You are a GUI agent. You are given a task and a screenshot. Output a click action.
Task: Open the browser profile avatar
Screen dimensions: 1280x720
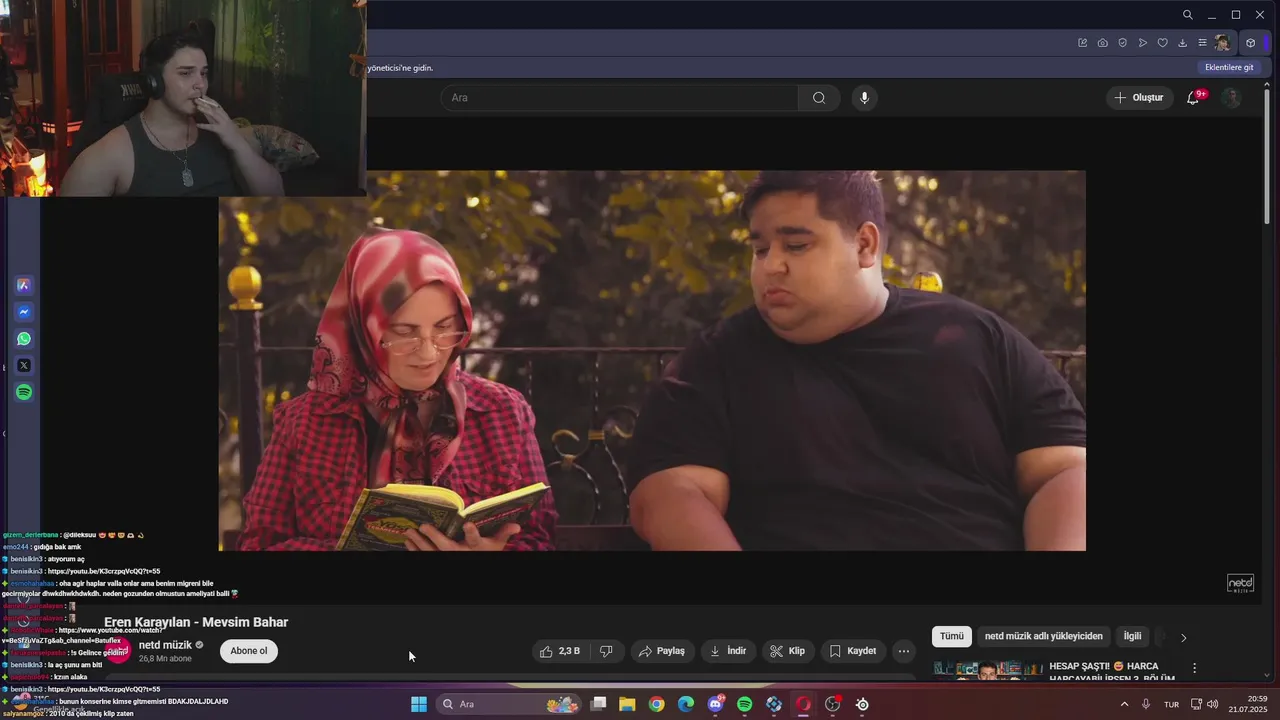(1222, 43)
